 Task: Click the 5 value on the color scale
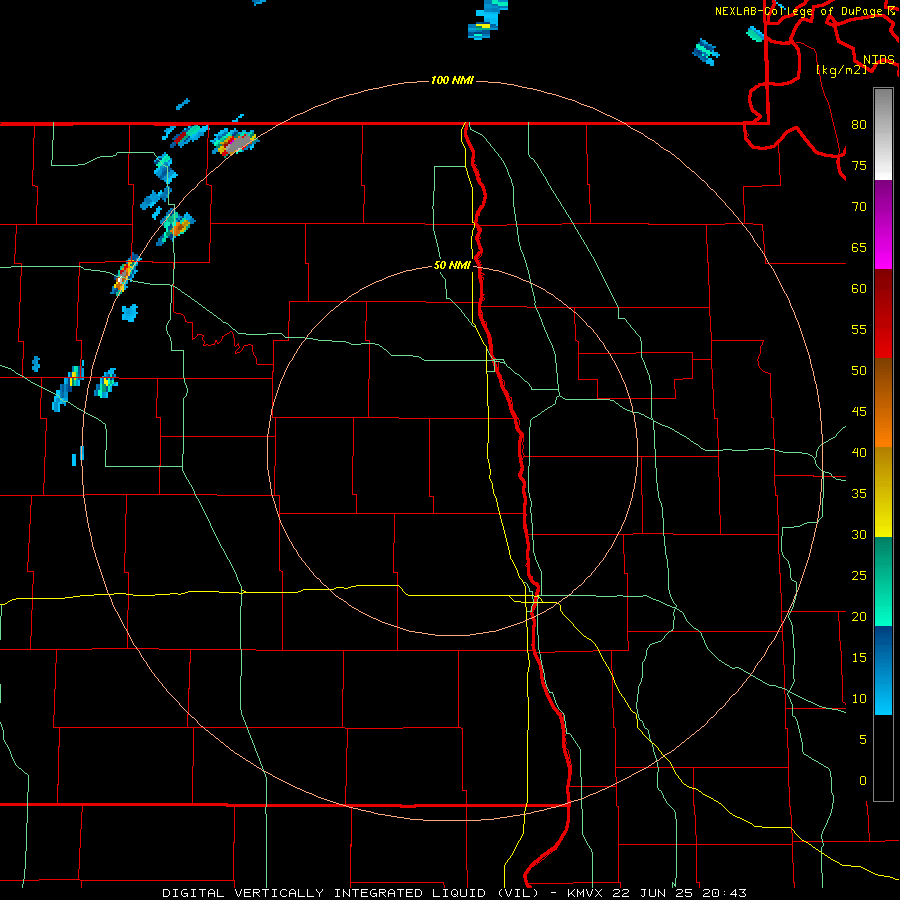tap(863, 740)
